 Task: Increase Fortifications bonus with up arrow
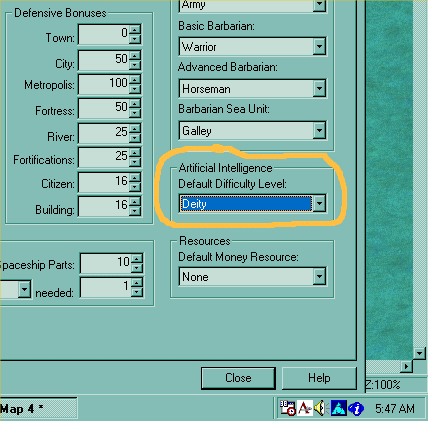[x=135, y=153]
